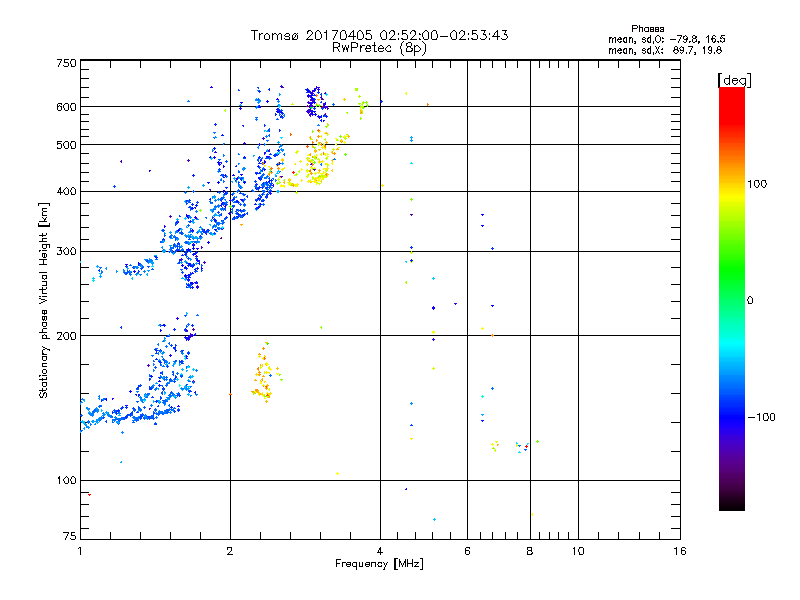Viewport: 800px width, 600px height.
Task: Click the 'Phases' header label
Action: pyautogui.click(x=647, y=29)
